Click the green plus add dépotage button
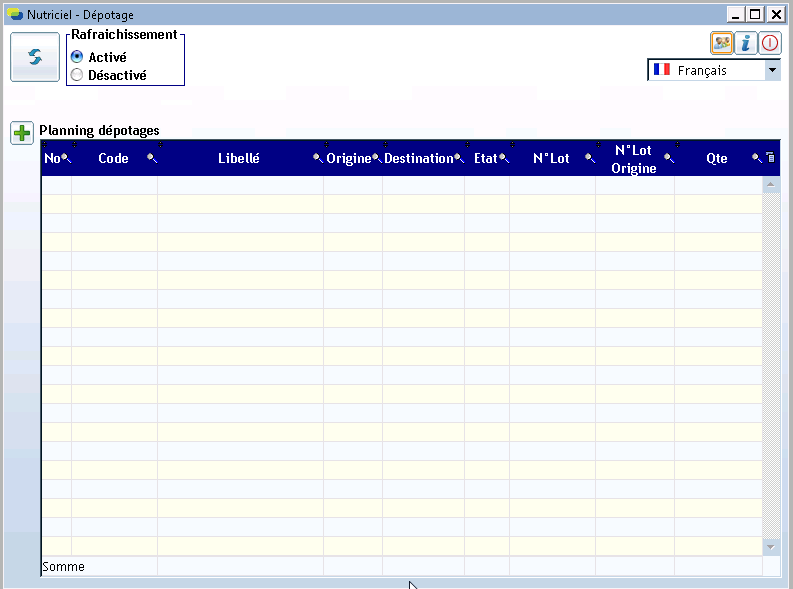This screenshot has height=589, width=793. [22, 133]
